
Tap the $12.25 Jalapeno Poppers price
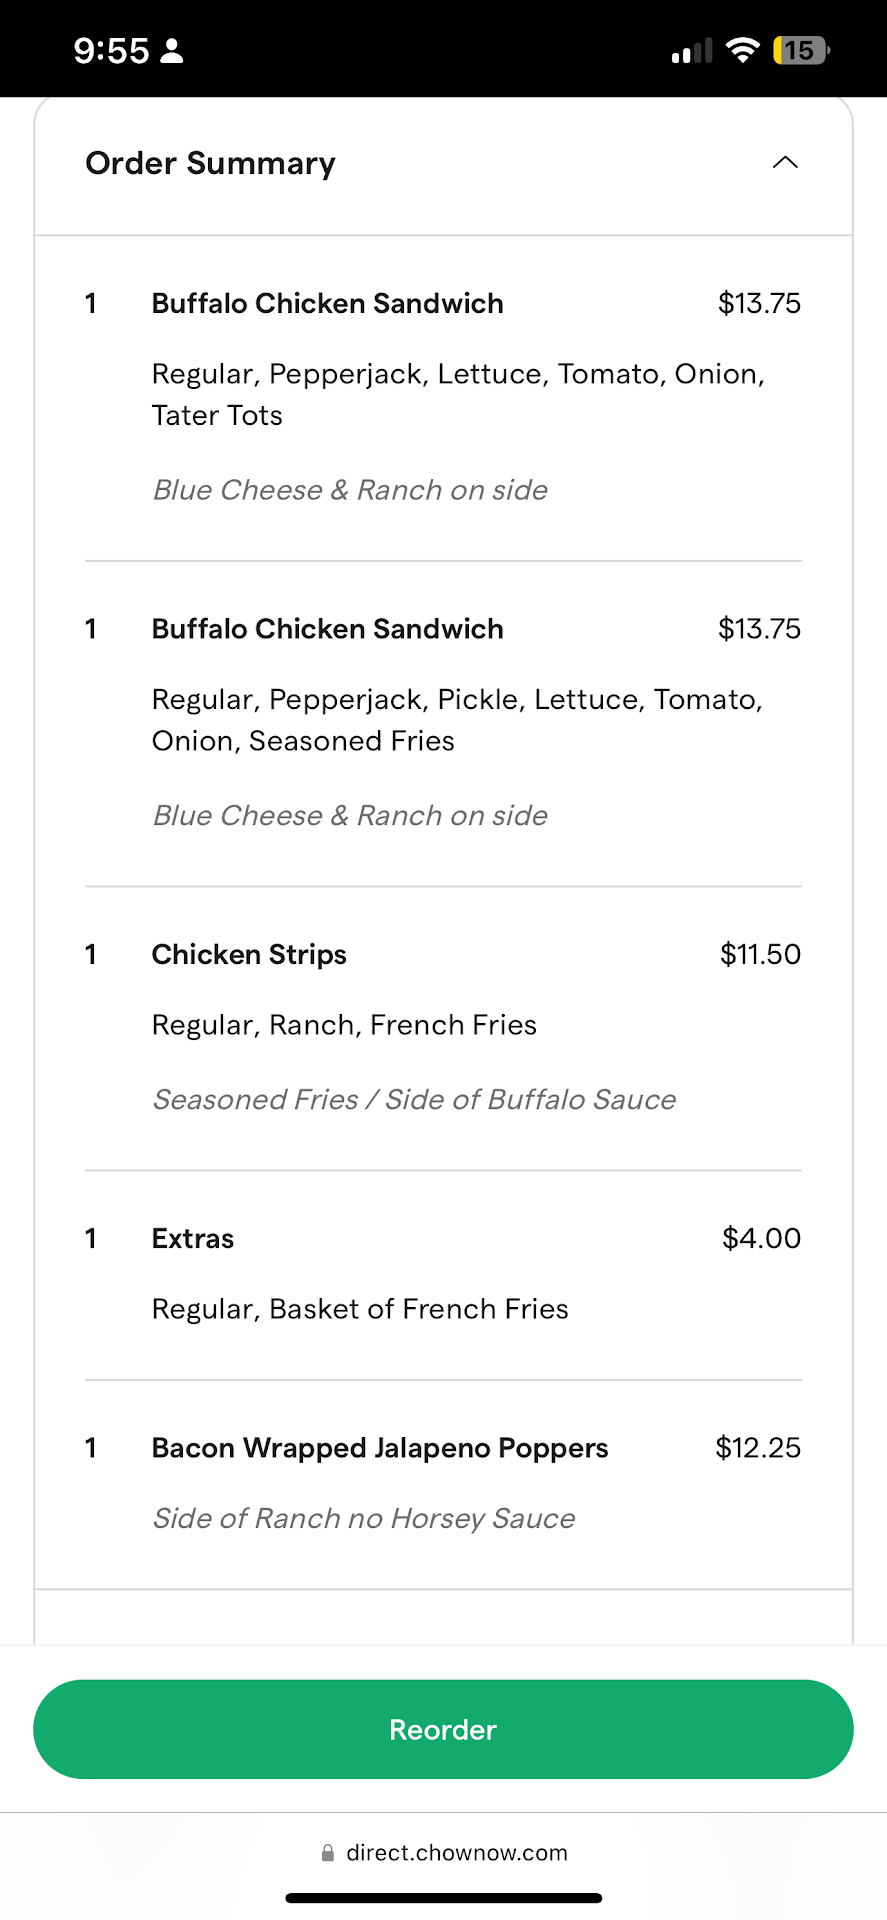click(758, 1448)
